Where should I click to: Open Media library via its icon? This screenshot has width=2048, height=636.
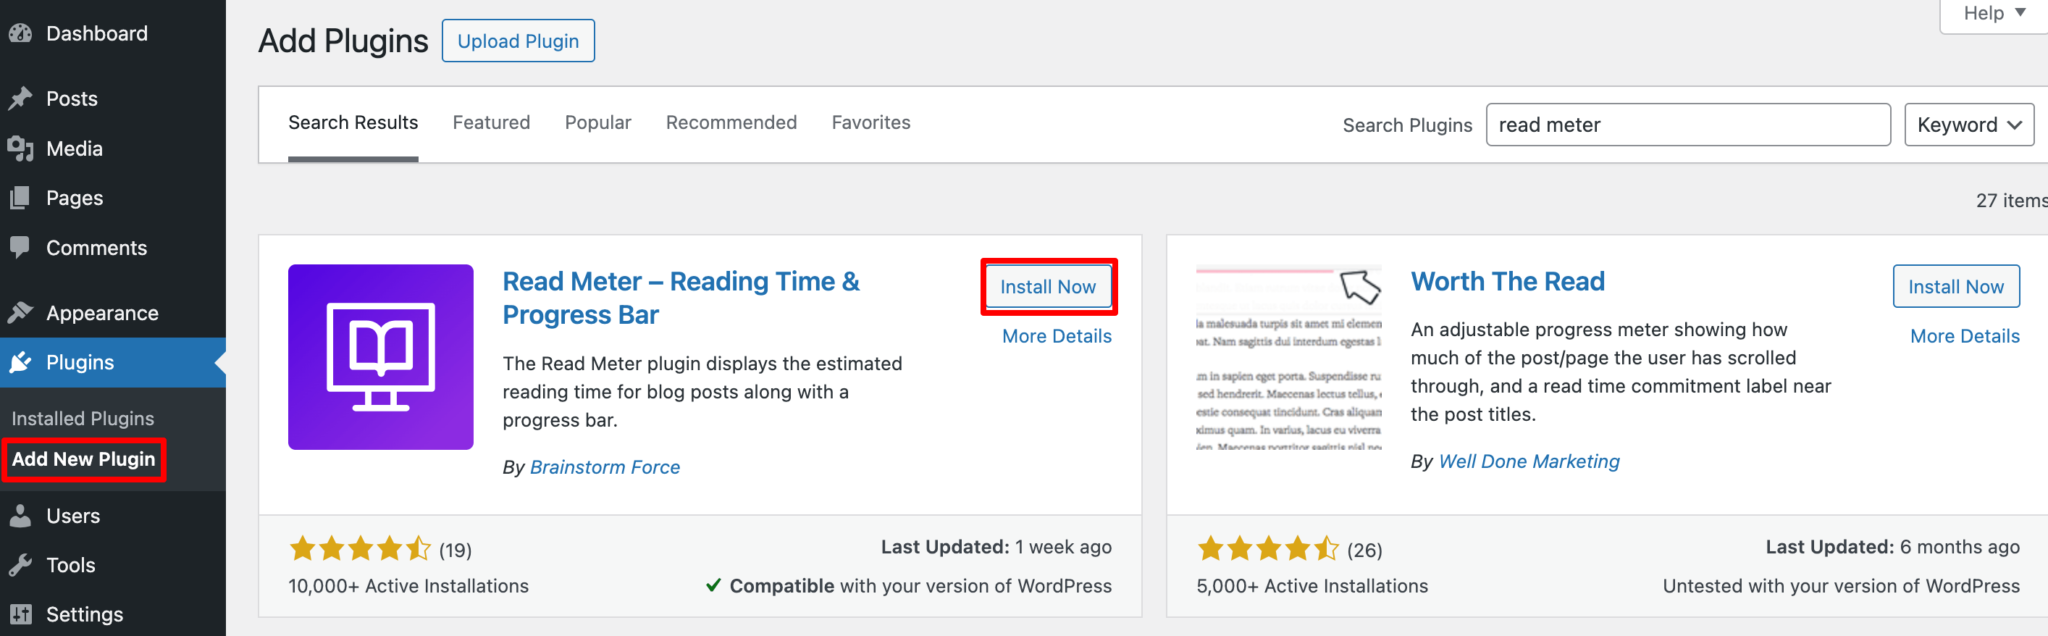tap(20, 148)
